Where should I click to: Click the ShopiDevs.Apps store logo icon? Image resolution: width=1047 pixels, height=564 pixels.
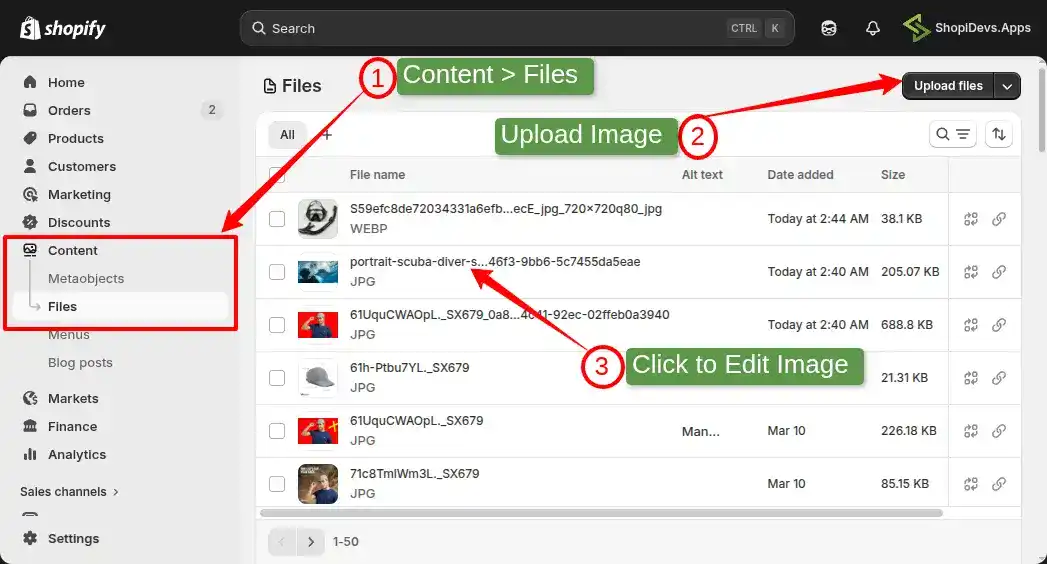click(916, 28)
